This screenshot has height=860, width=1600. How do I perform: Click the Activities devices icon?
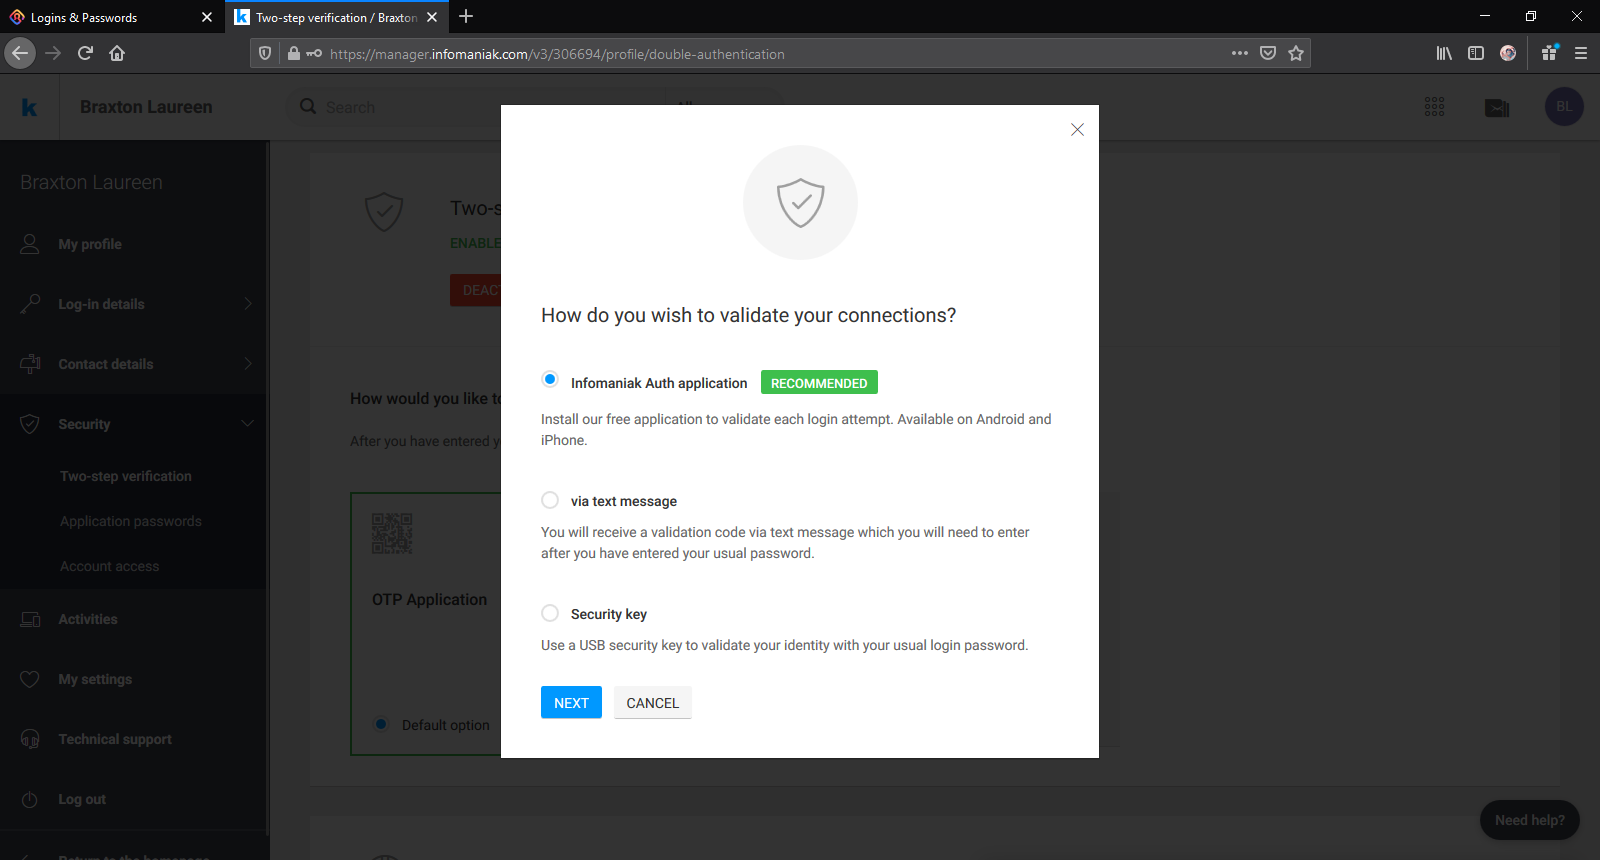[30, 619]
